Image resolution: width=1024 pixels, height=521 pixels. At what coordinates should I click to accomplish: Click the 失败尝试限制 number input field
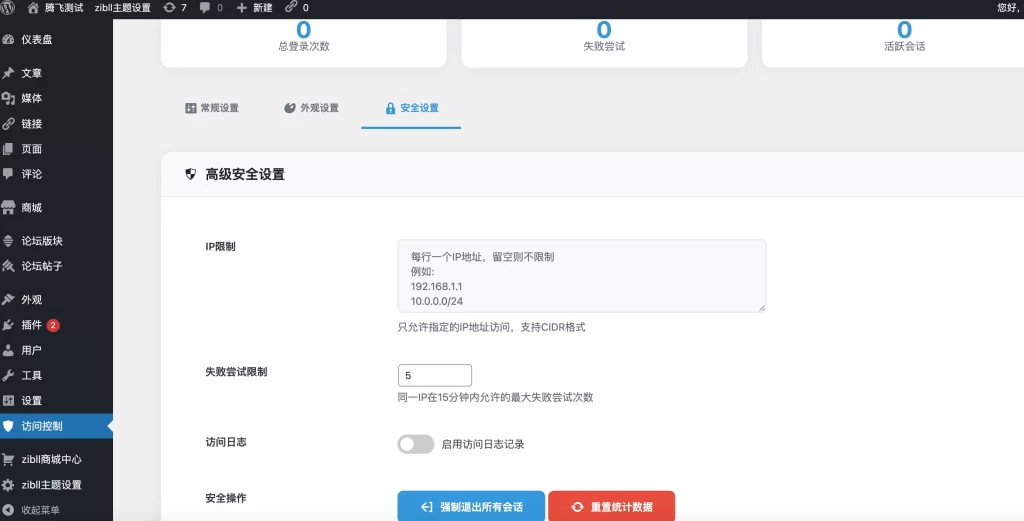pyautogui.click(x=434, y=375)
